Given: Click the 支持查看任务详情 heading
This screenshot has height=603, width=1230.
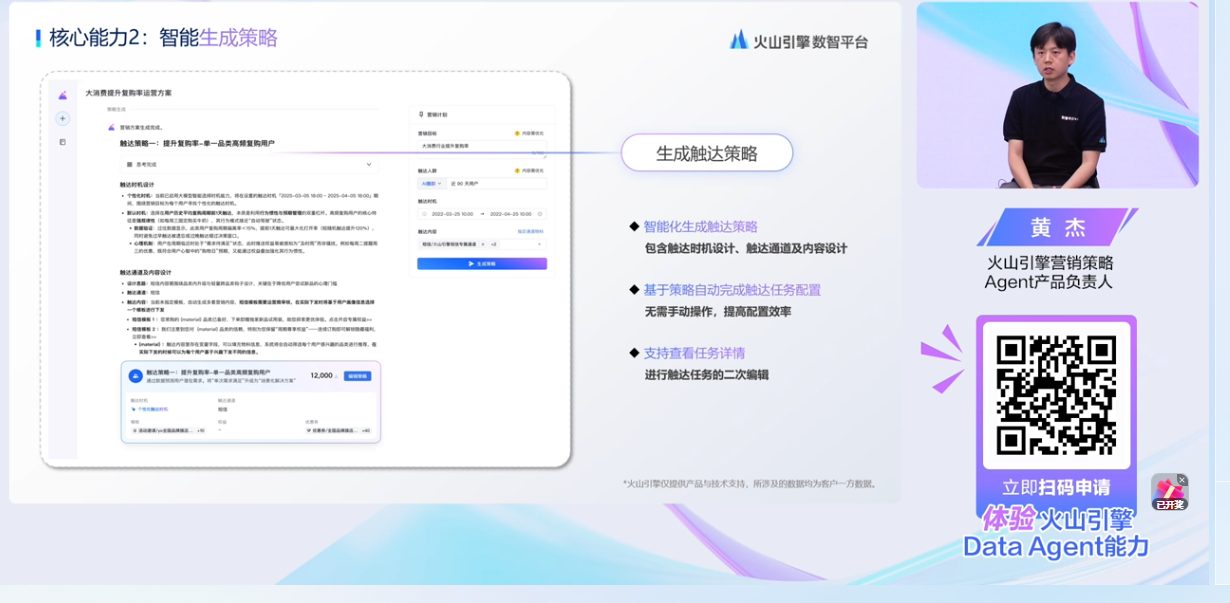Looking at the screenshot, I should [694, 353].
